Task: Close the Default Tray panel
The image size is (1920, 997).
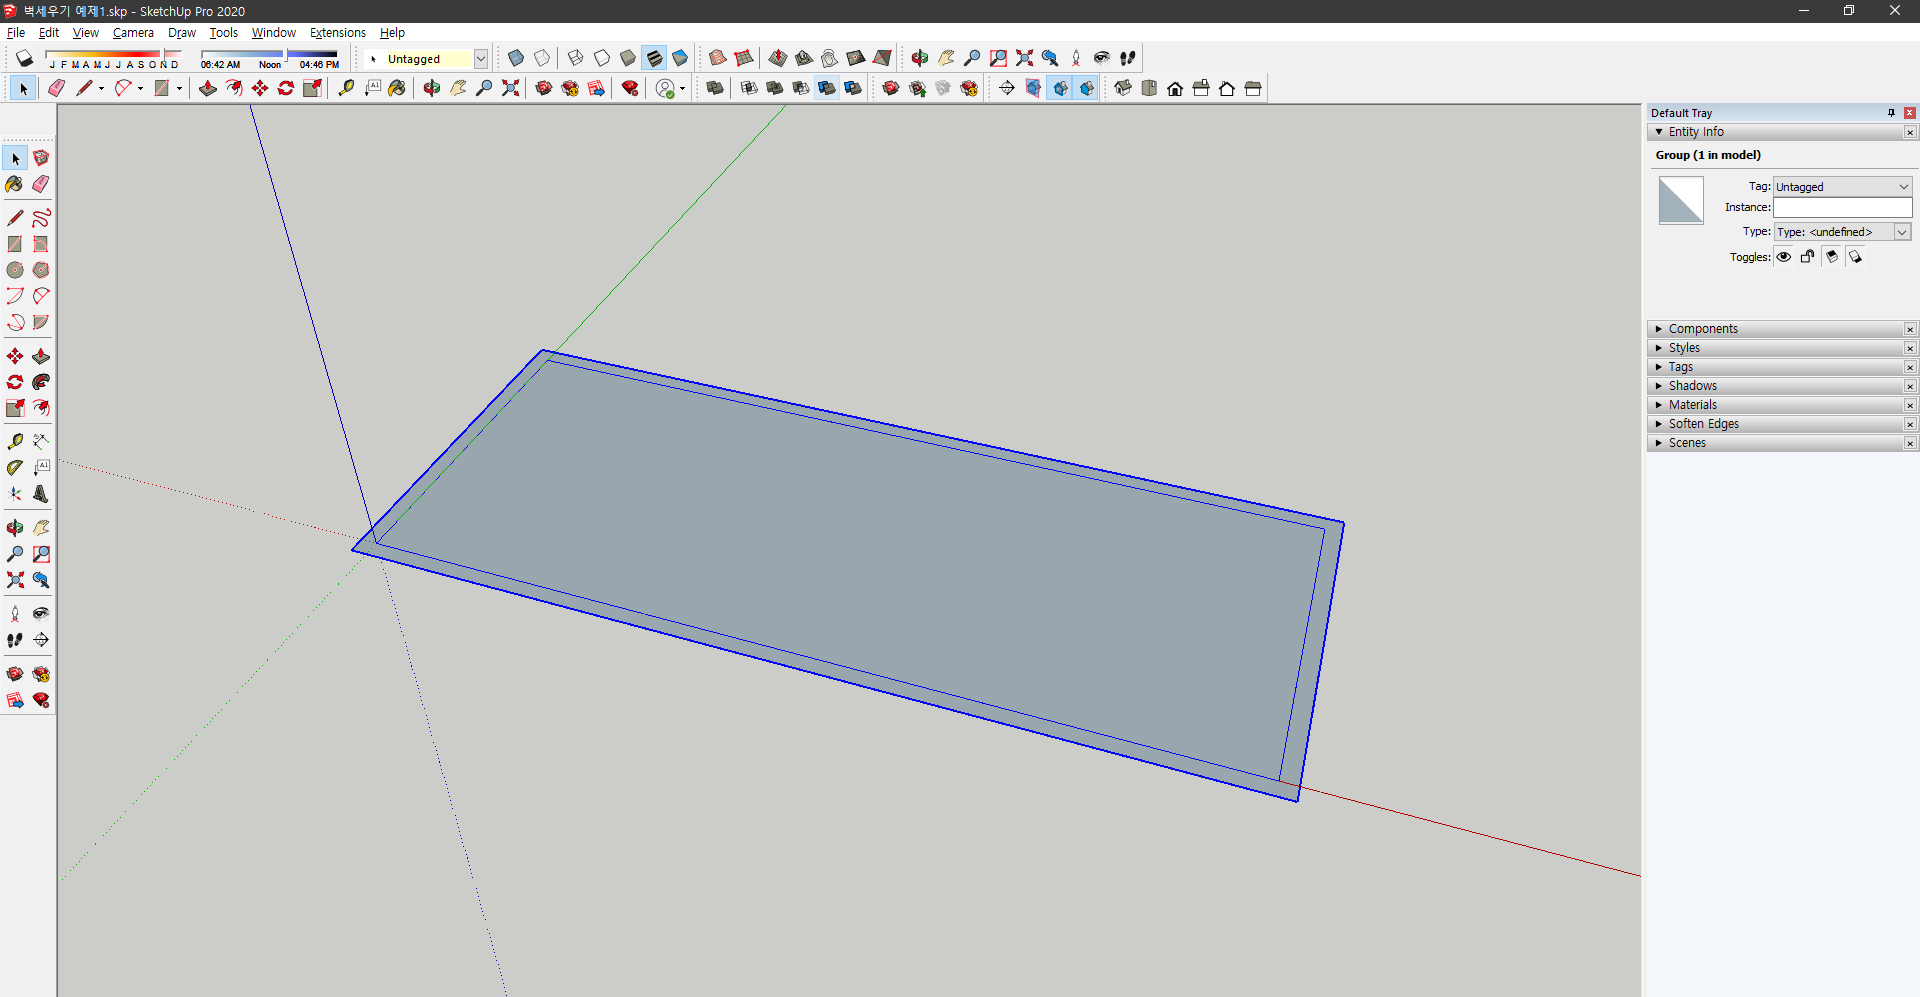Action: [x=1910, y=113]
